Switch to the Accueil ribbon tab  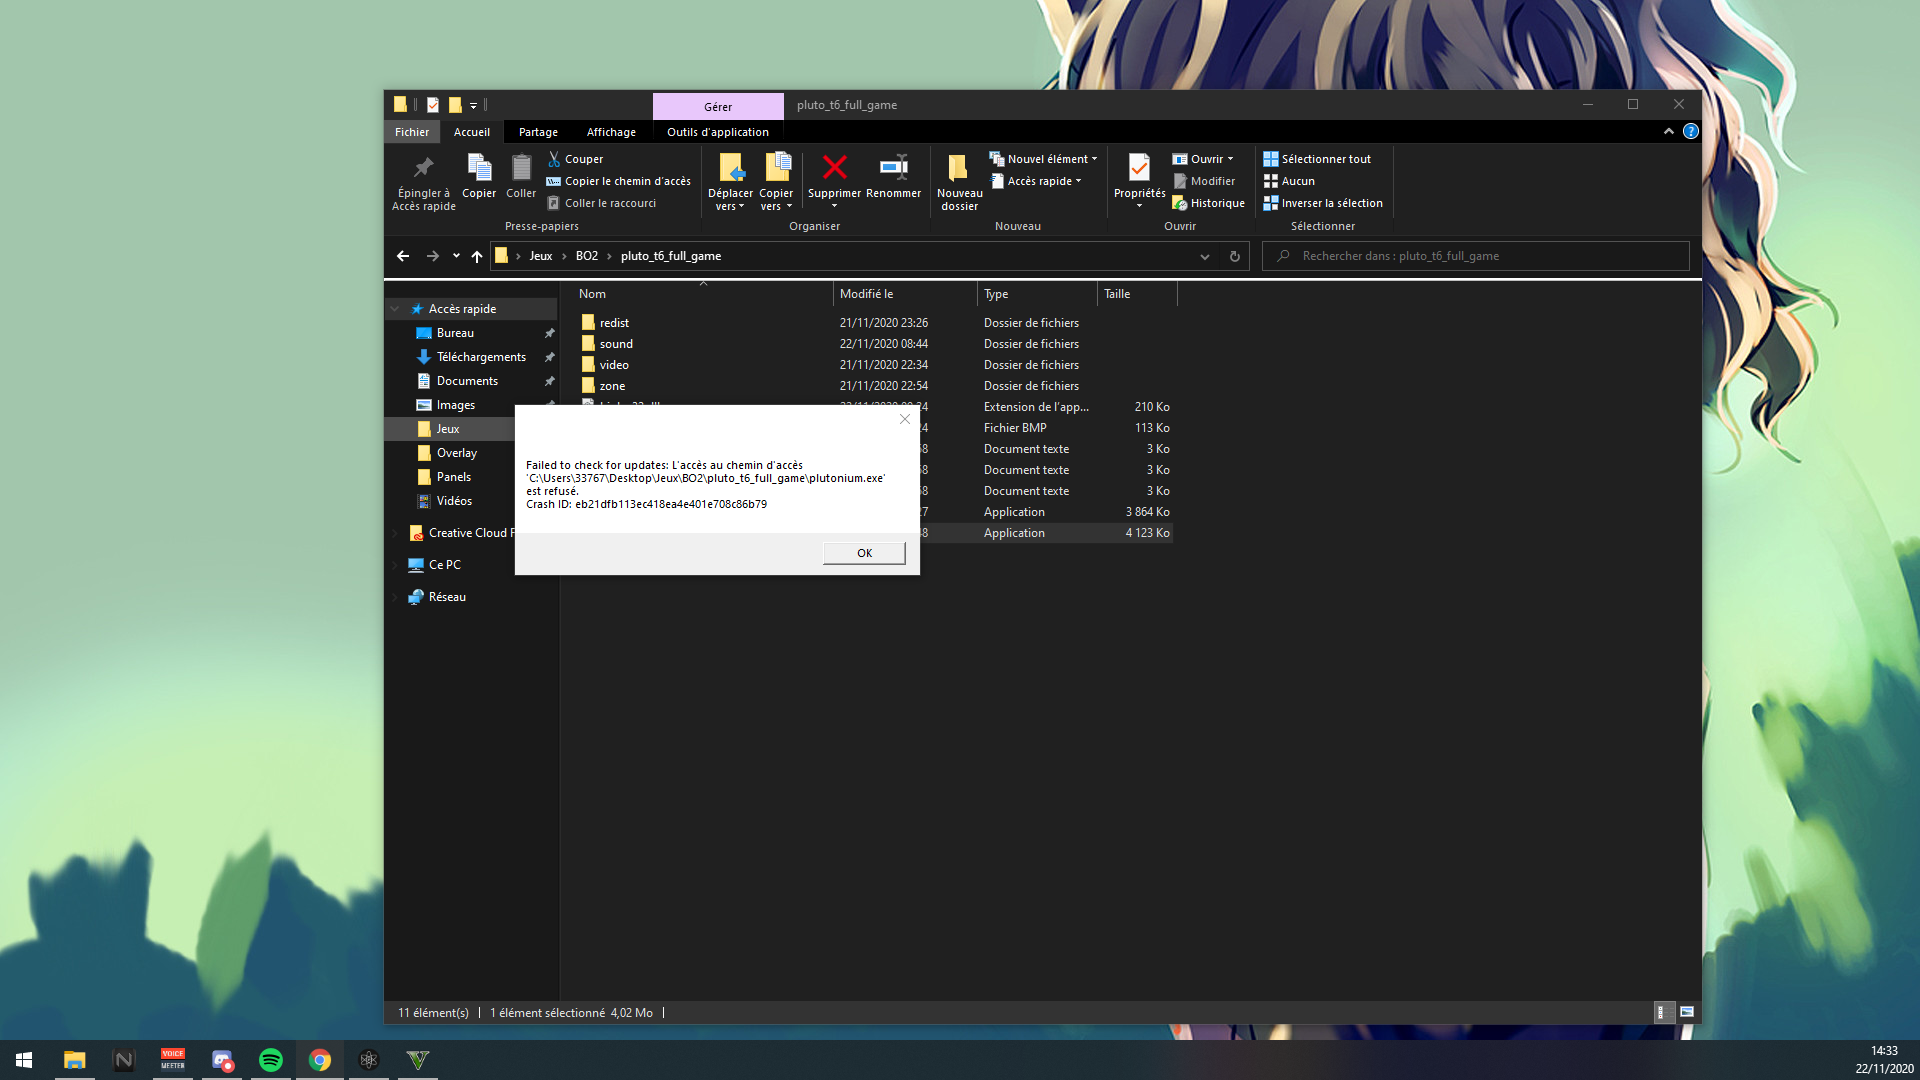point(472,132)
